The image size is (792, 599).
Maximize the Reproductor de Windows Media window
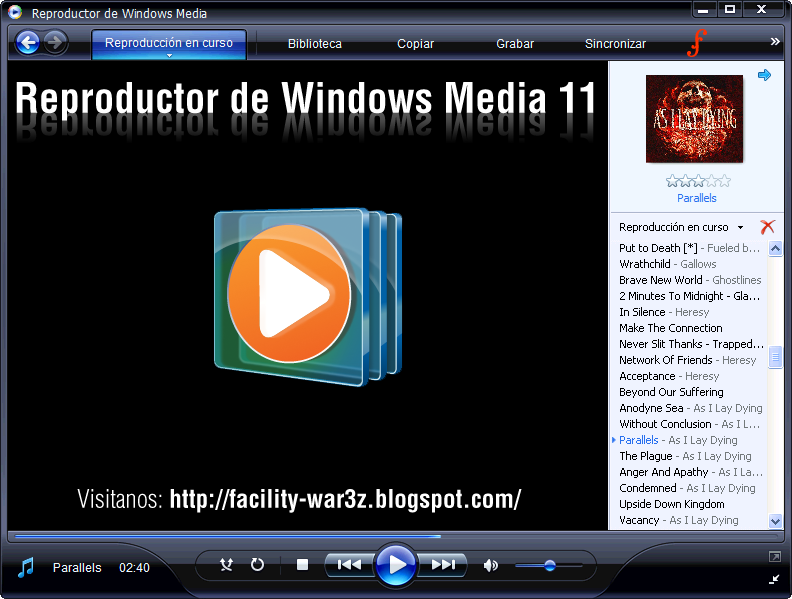point(730,9)
